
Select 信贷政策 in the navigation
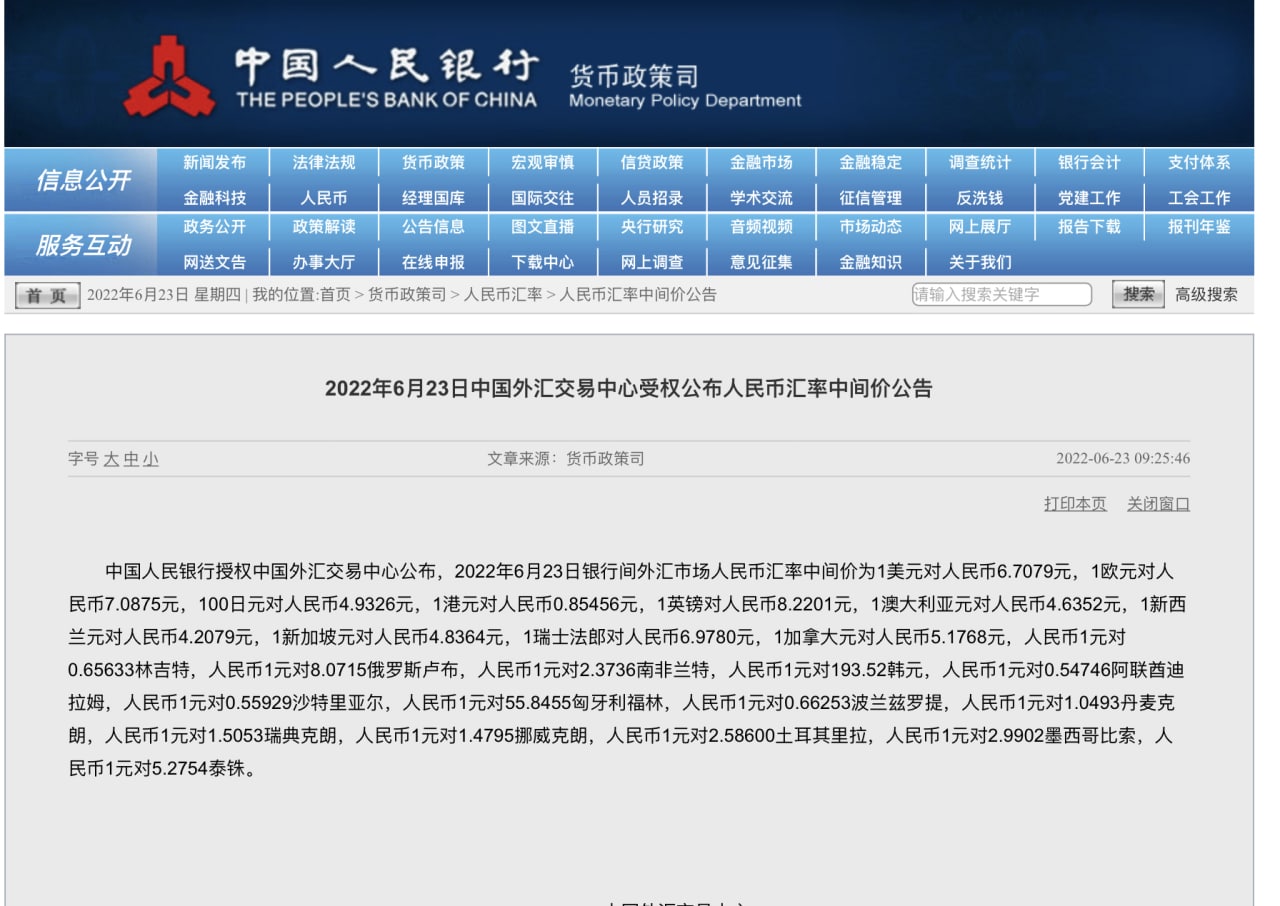[652, 162]
